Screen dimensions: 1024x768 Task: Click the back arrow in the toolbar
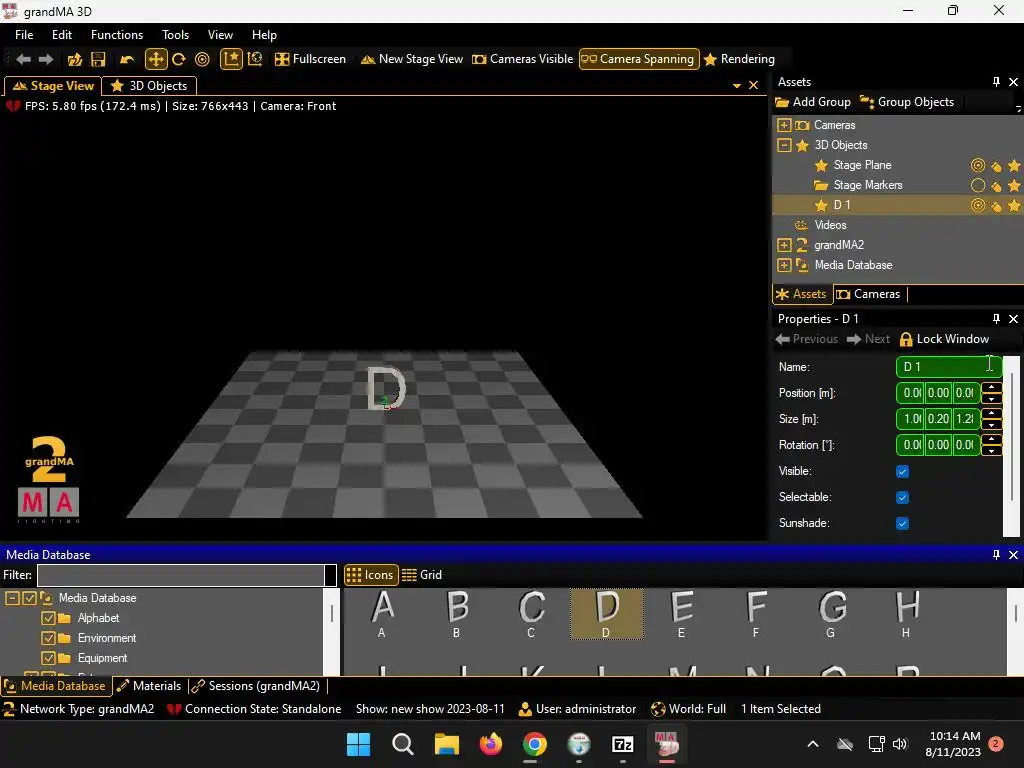click(x=24, y=59)
